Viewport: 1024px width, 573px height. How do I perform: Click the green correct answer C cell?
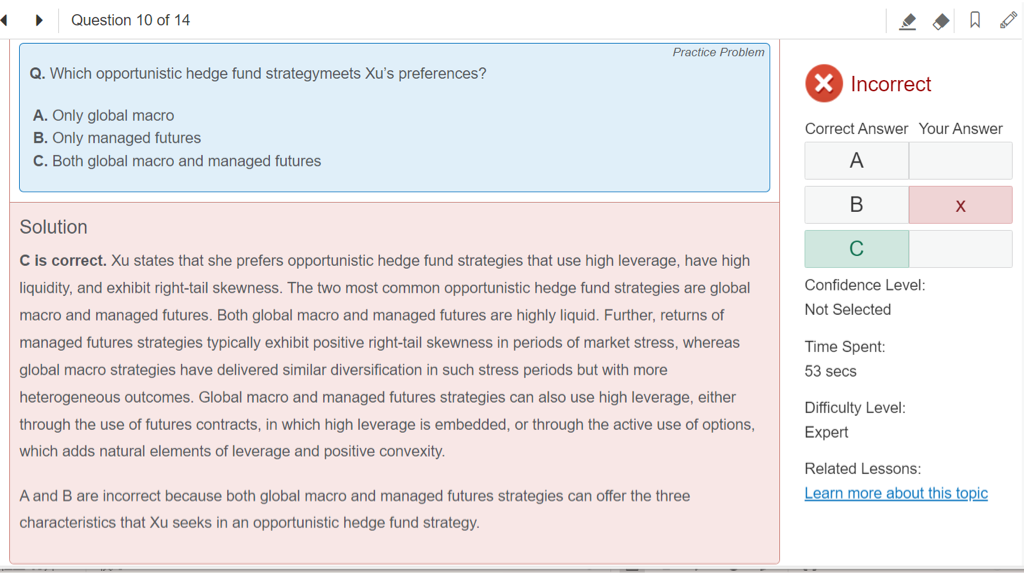[856, 249]
